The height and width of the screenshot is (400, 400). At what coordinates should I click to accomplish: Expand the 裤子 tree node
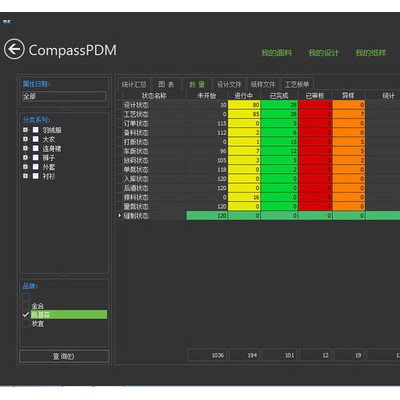click(x=25, y=157)
